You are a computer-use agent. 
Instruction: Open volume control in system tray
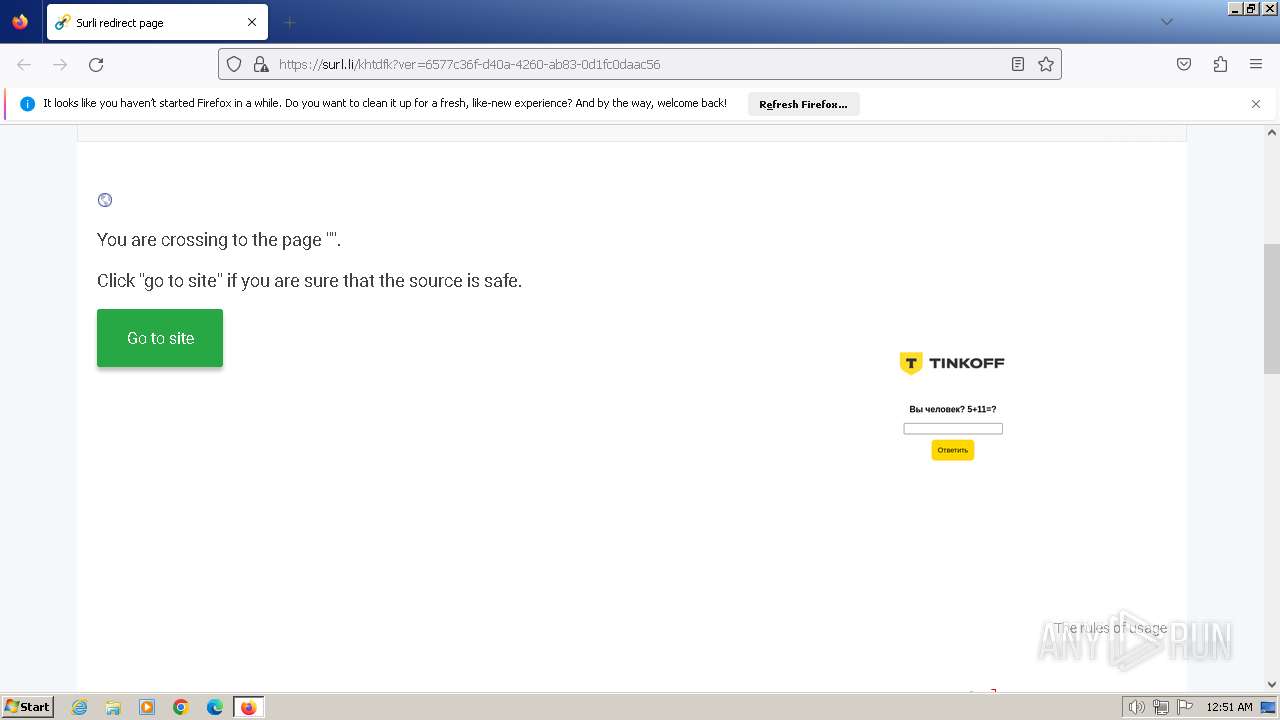click(x=1136, y=707)
